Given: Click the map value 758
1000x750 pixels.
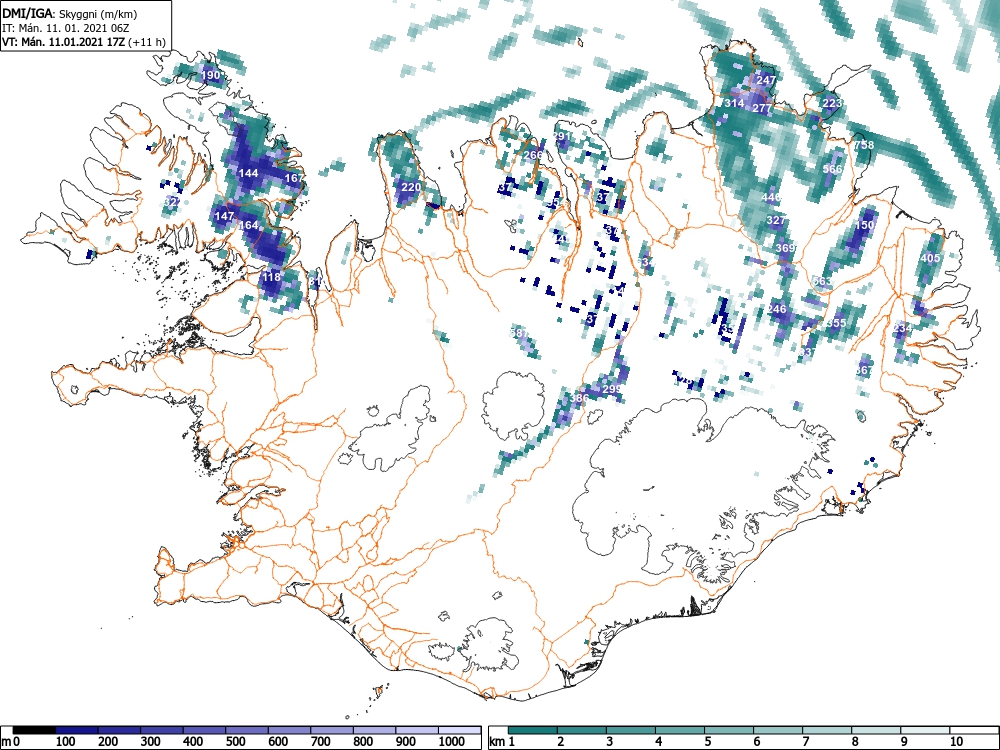Looking at the screenshot, I should [864, 145].
